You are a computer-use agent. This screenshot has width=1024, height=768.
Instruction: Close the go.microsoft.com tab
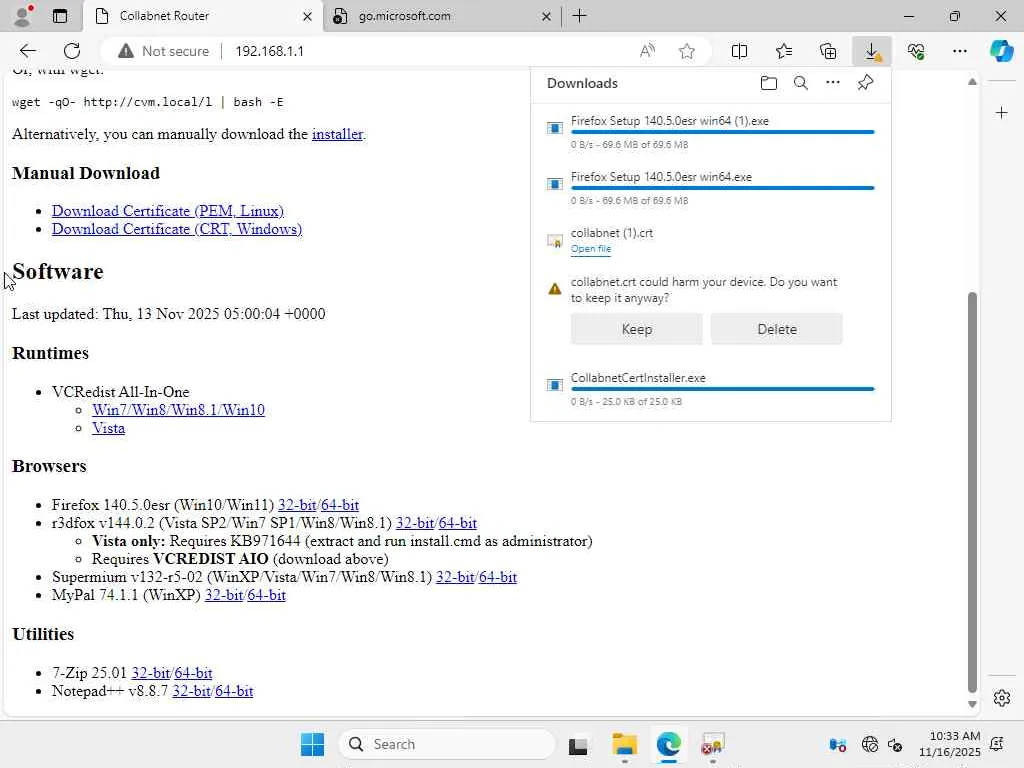[x=546, y=16]
